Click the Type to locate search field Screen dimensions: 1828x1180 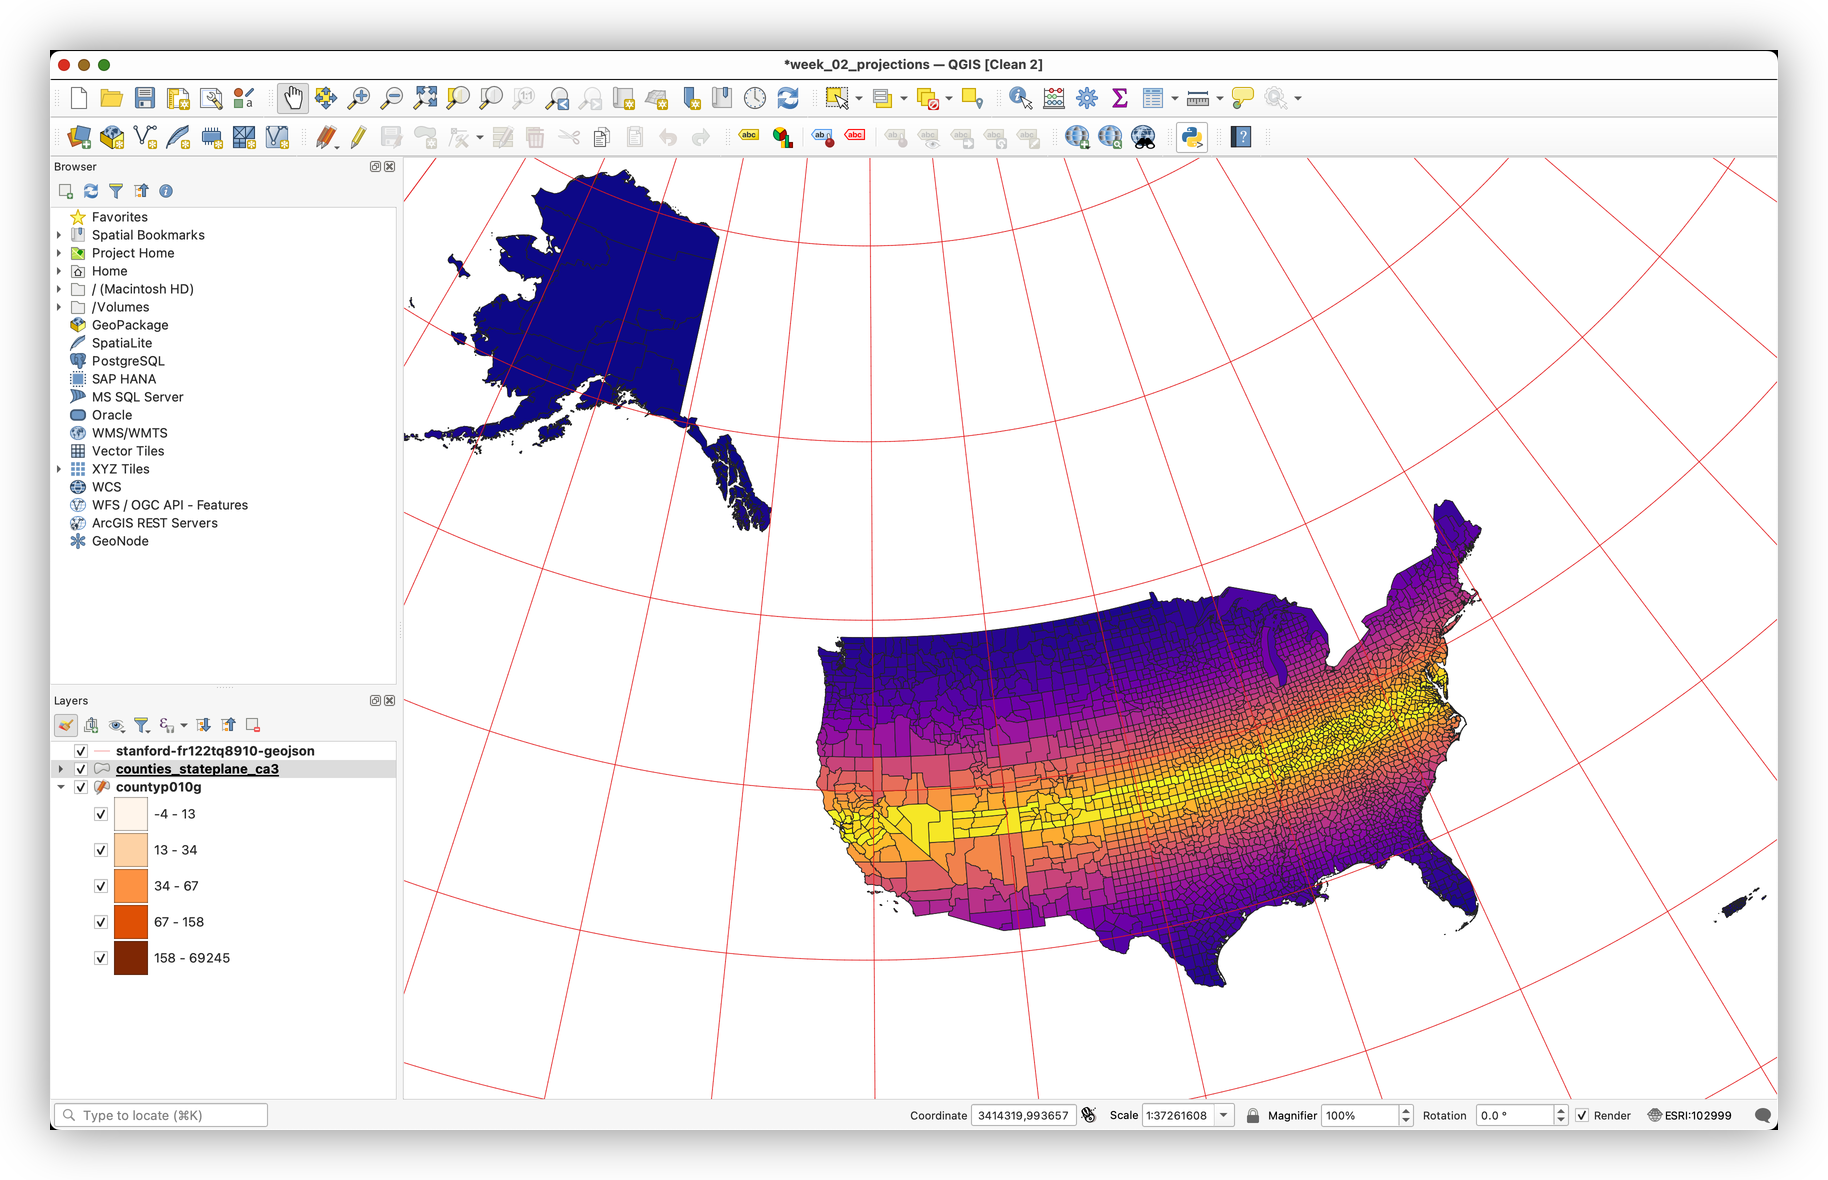(x=165, y=1115)
